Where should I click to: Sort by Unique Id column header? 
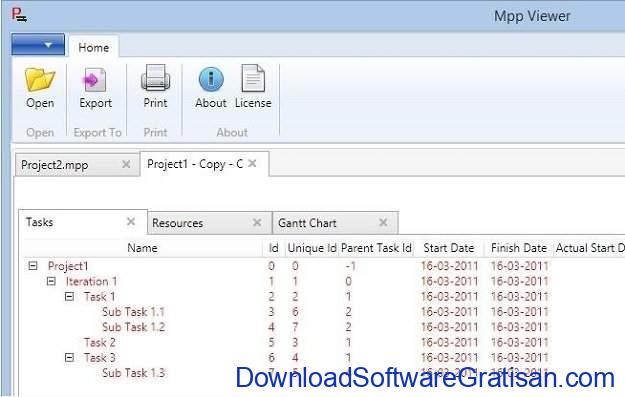click(312, 248)
